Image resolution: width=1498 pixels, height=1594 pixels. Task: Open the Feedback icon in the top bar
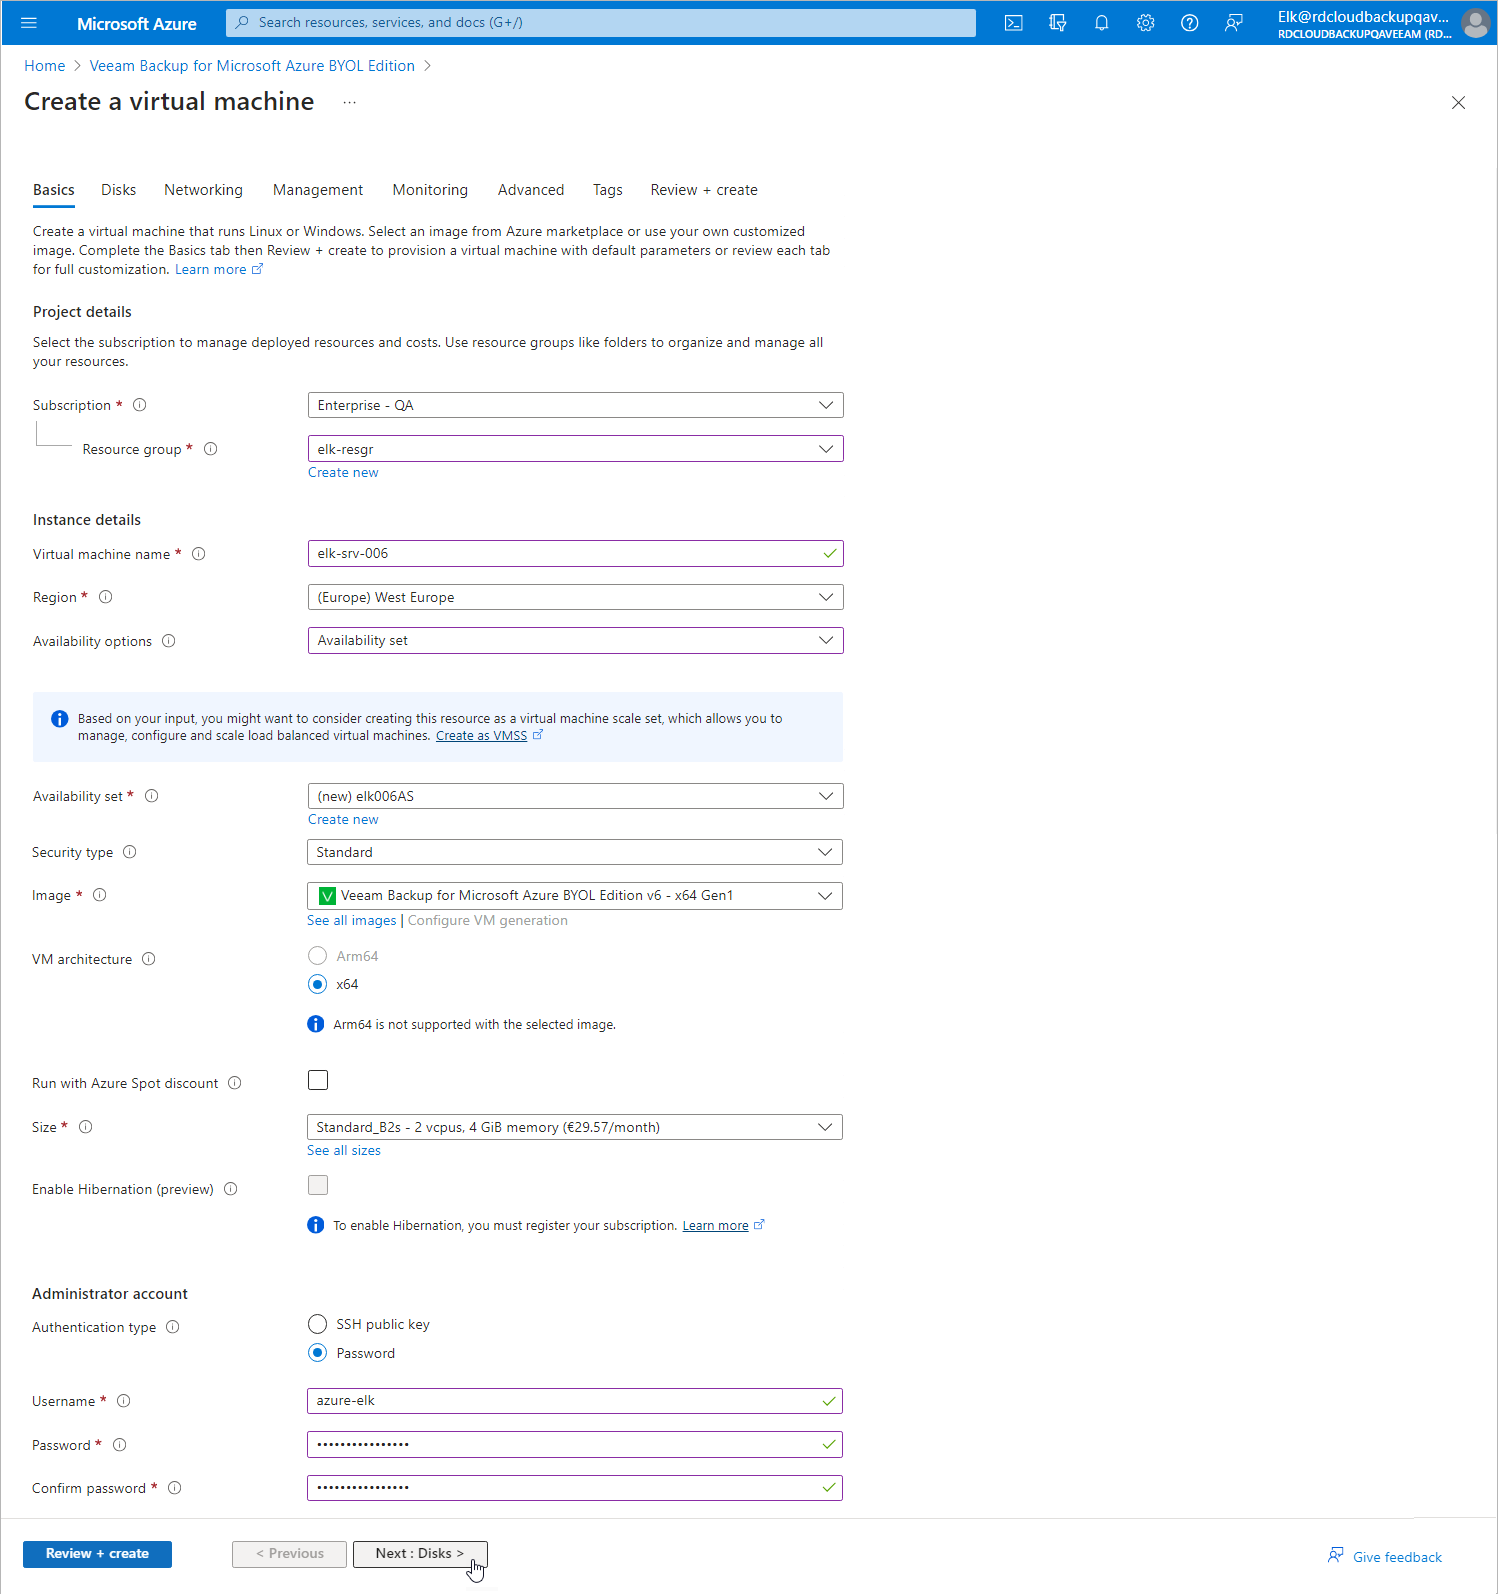click(1233, 23)
